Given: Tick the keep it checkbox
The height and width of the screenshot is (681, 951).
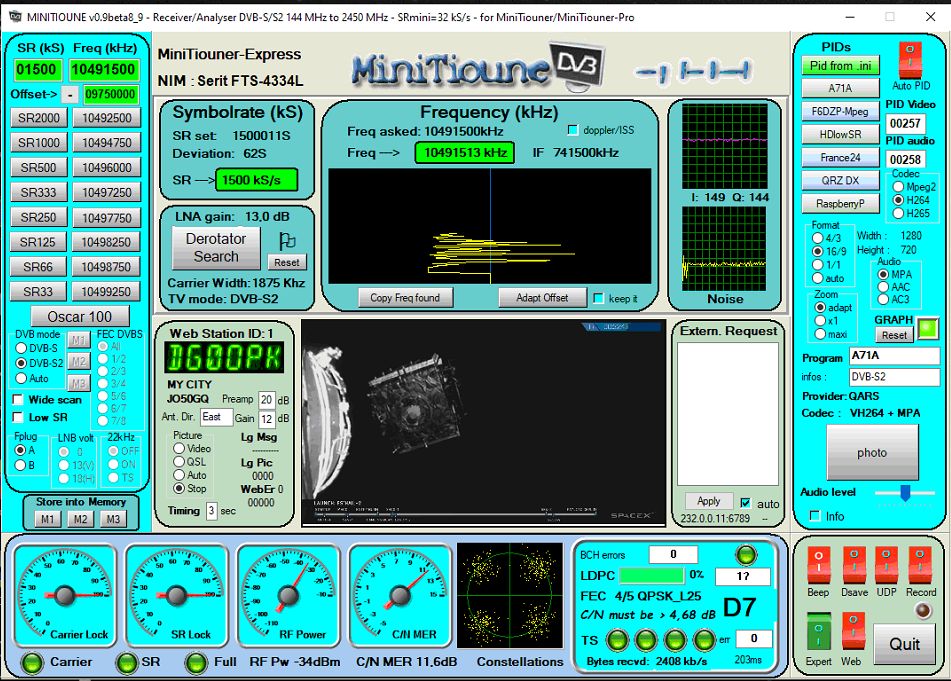Looking at the screenshot, I should (599, 298).
